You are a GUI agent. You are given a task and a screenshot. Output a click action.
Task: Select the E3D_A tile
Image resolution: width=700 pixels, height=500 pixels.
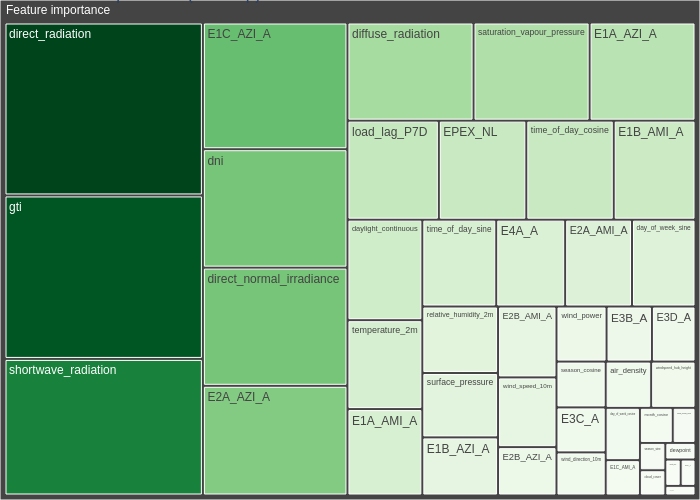click(x=673, y=334)
